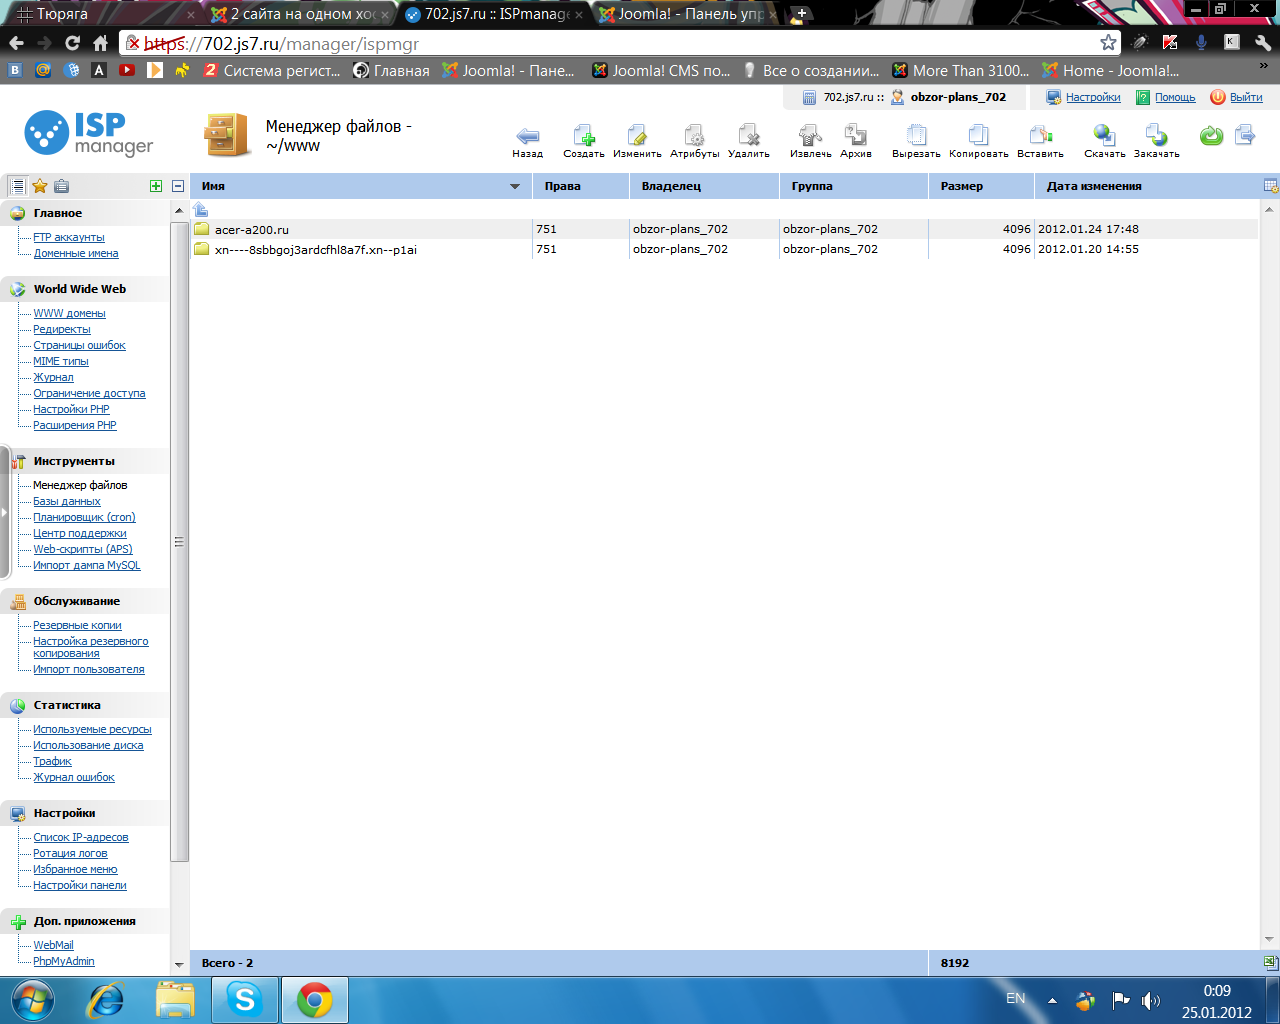Open Резервные копии page

point(77,625)
